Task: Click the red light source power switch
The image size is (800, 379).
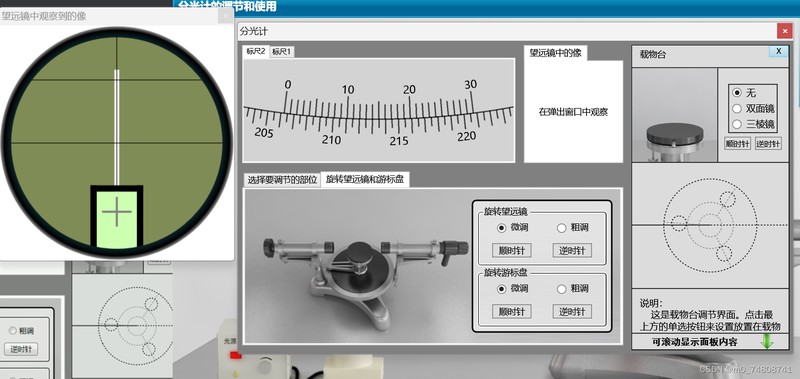Action: 235,355
